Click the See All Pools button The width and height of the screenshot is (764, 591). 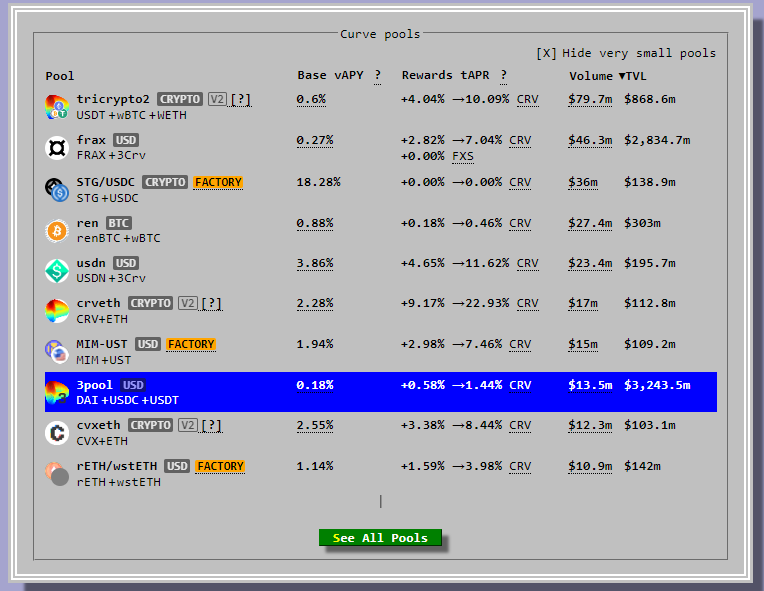pos(380,538)
